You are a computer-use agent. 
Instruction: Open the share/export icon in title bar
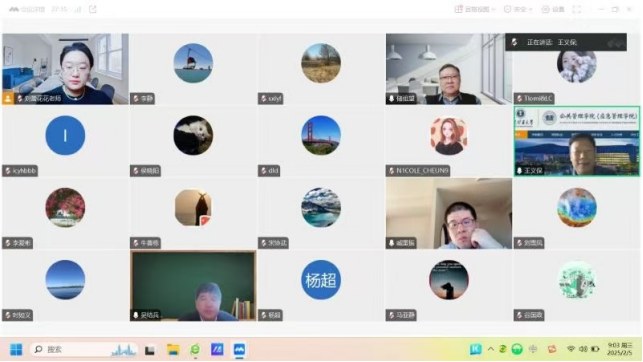93,9
